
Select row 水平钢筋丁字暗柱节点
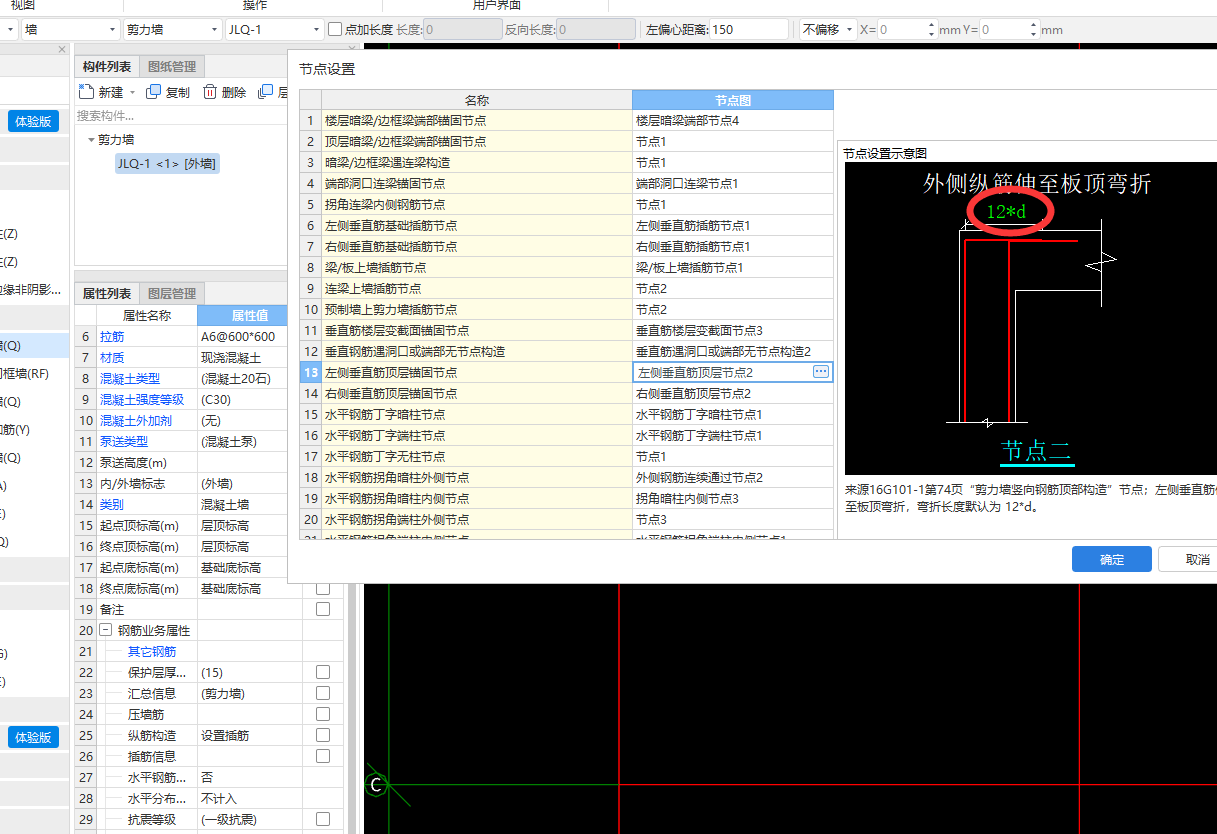click(477, 414)
